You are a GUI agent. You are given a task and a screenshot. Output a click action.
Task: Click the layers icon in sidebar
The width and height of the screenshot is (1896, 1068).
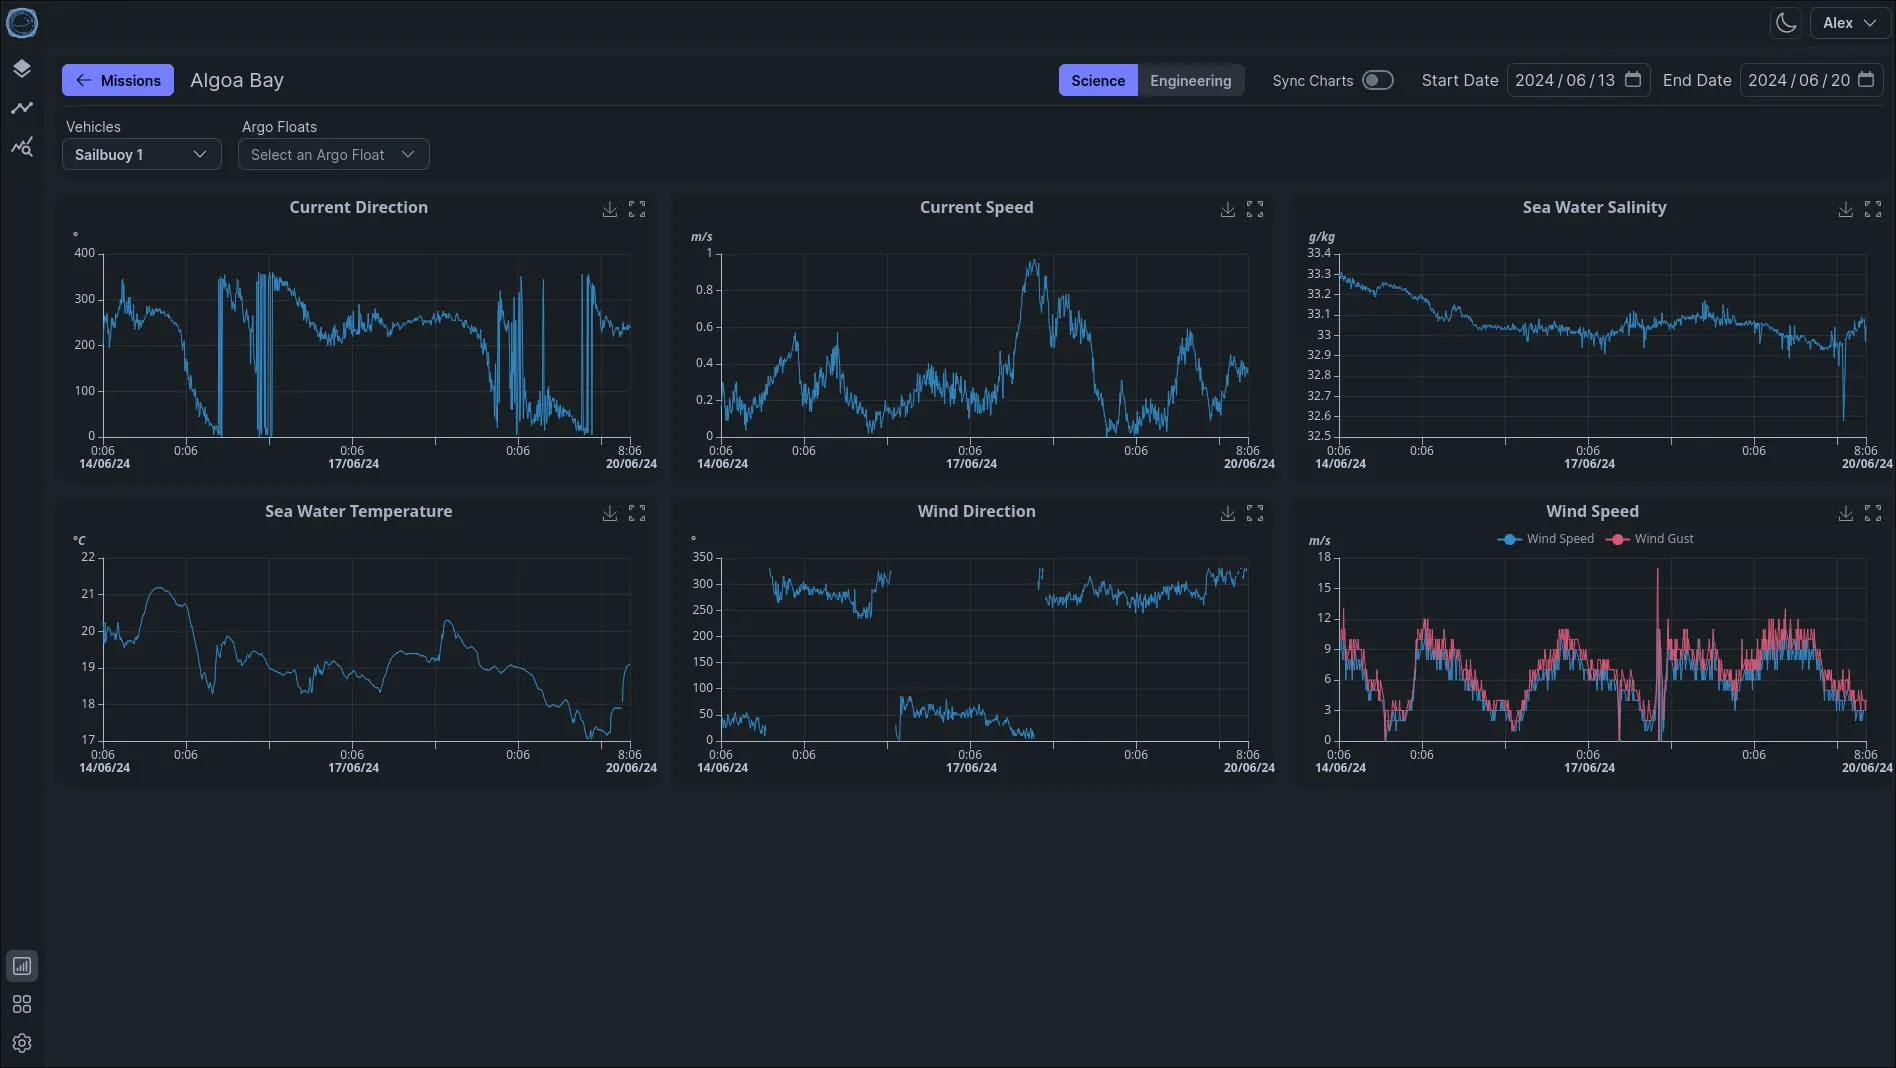coord(22,69)
